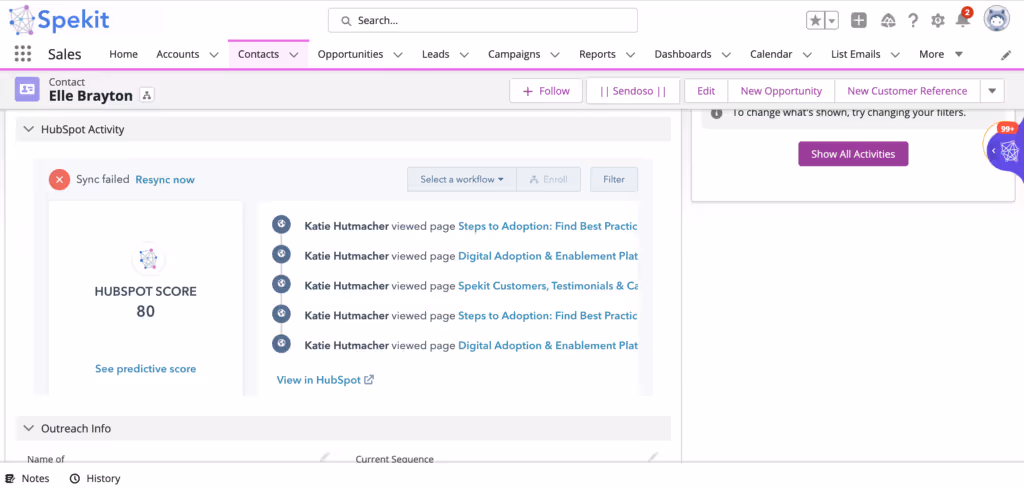Open the History utility item
1024x489 pixels.
(x=95, y=479)
